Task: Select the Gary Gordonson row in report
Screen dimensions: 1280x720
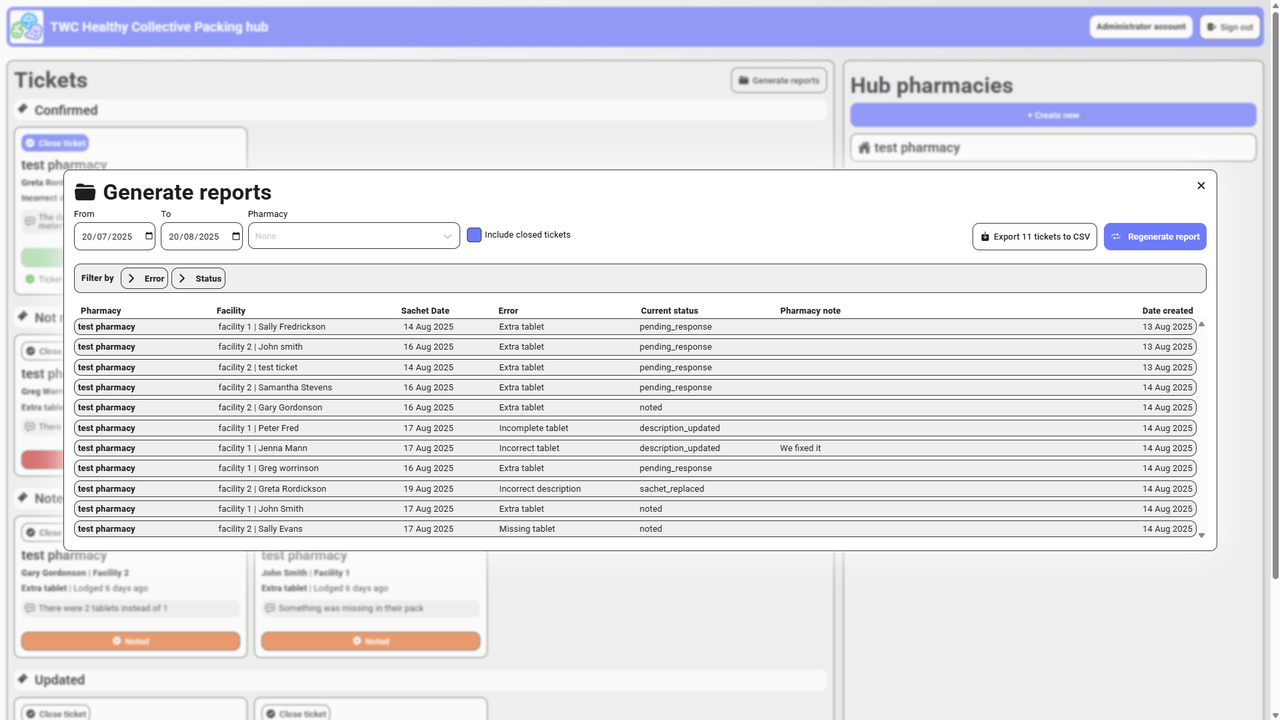Action: tap(635, 407)
